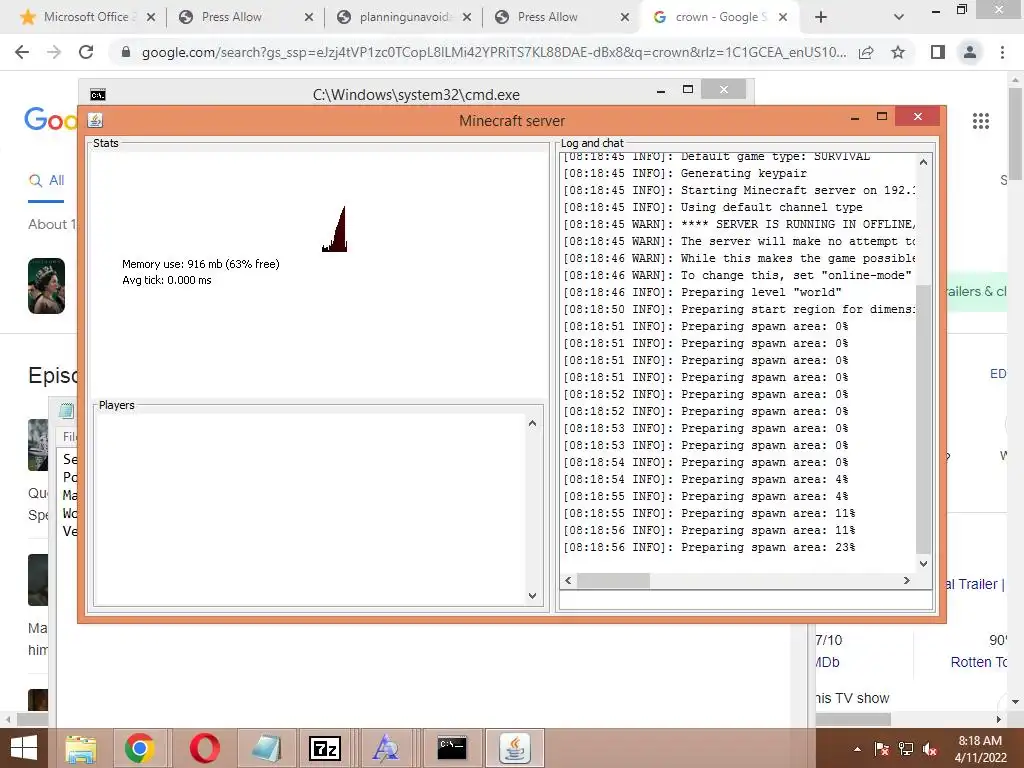Open the Windows Start button
This screenshot has height=768, width=1024.
point(24,748)
